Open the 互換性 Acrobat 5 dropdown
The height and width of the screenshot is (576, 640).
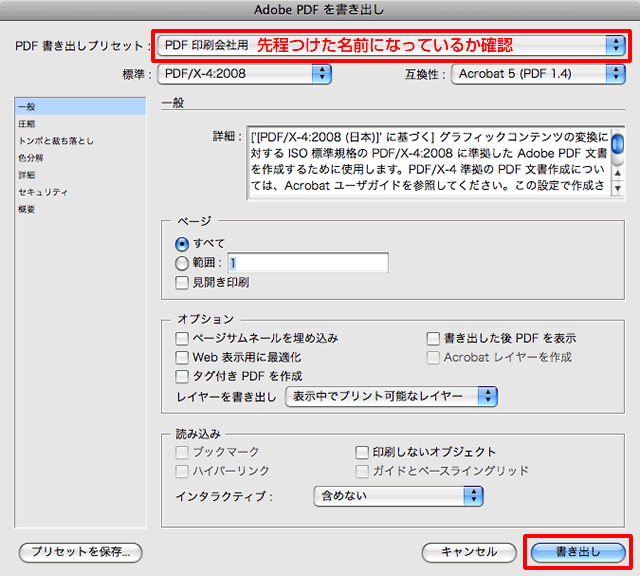pyautogui.click(x=538, y=74)
